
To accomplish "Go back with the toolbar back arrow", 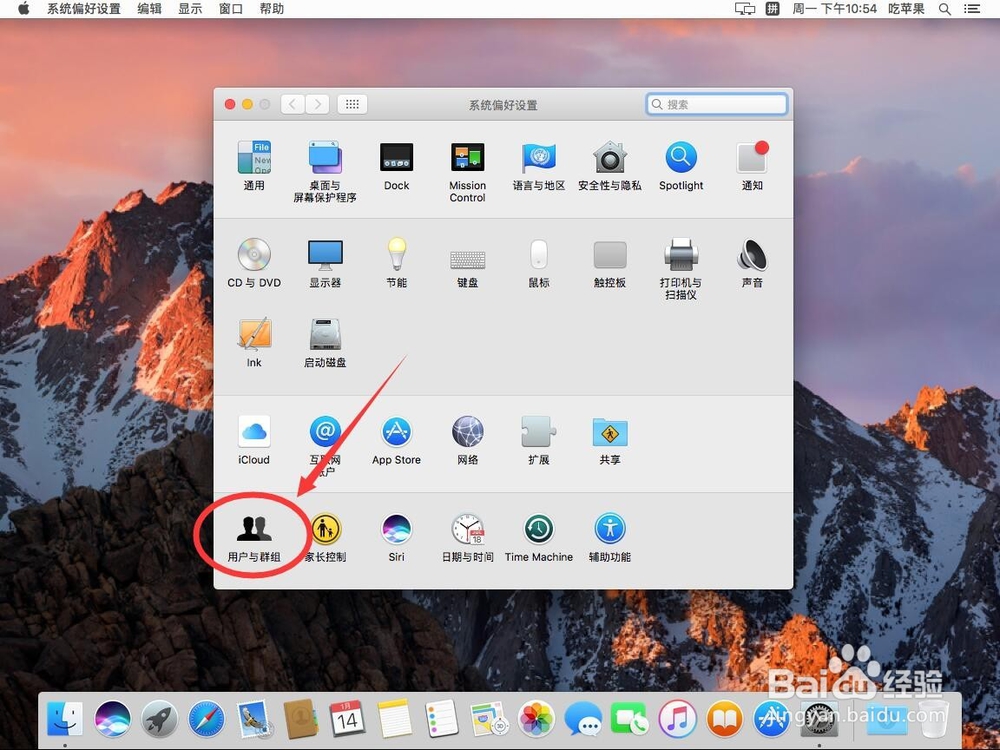I will tap(293, 104).
